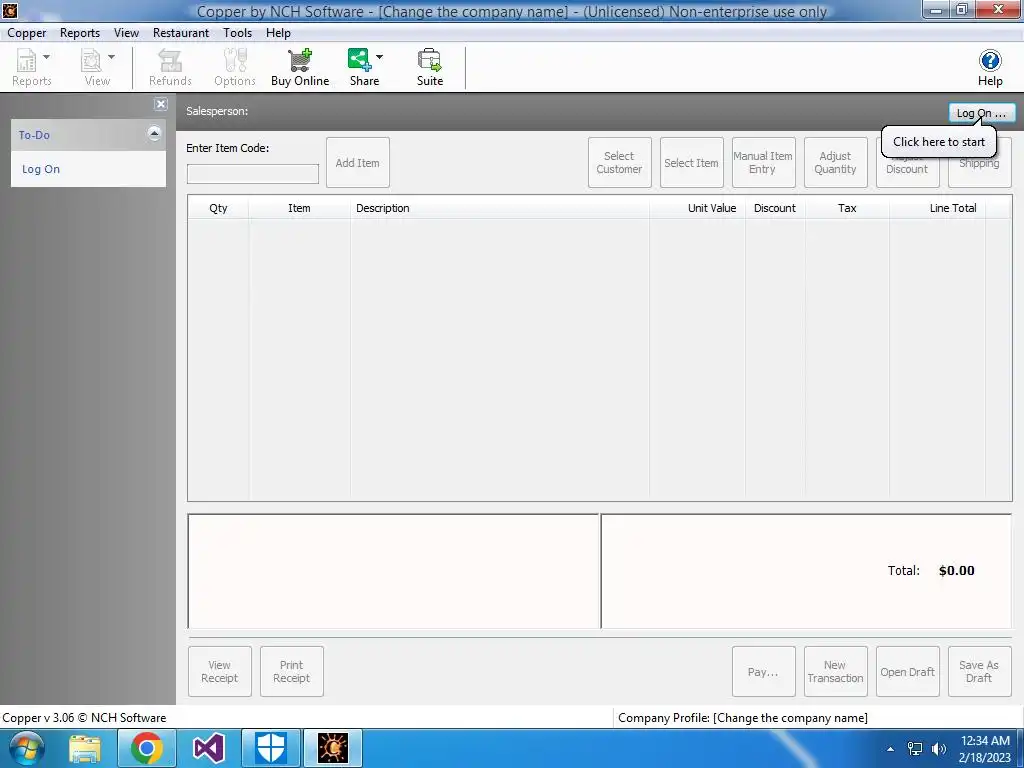Click the Buy Online cart icon

(x=300, y=61)
